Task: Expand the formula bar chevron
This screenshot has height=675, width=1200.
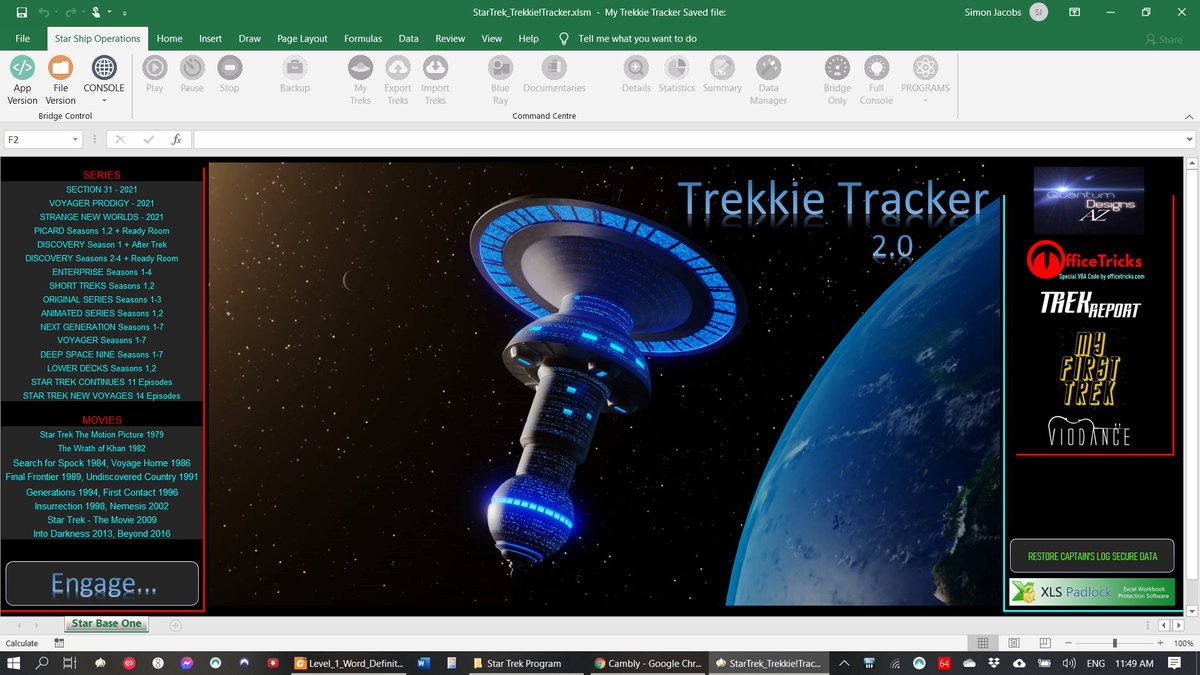Action: pyautogui.click(x=1190, y=140)
